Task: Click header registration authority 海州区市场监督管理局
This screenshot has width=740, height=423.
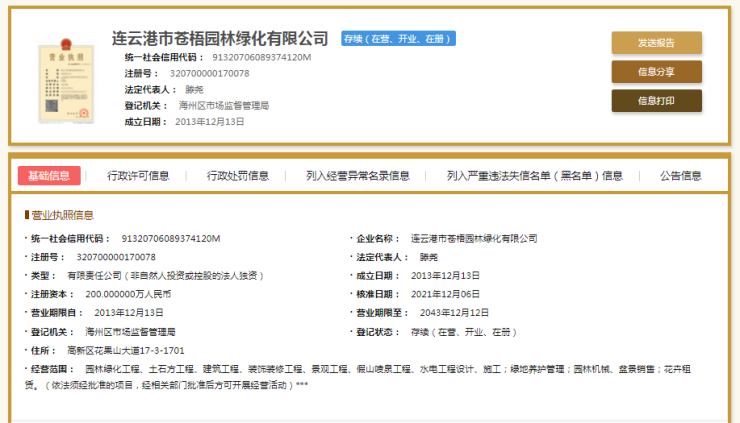Action: coord(224,105)
